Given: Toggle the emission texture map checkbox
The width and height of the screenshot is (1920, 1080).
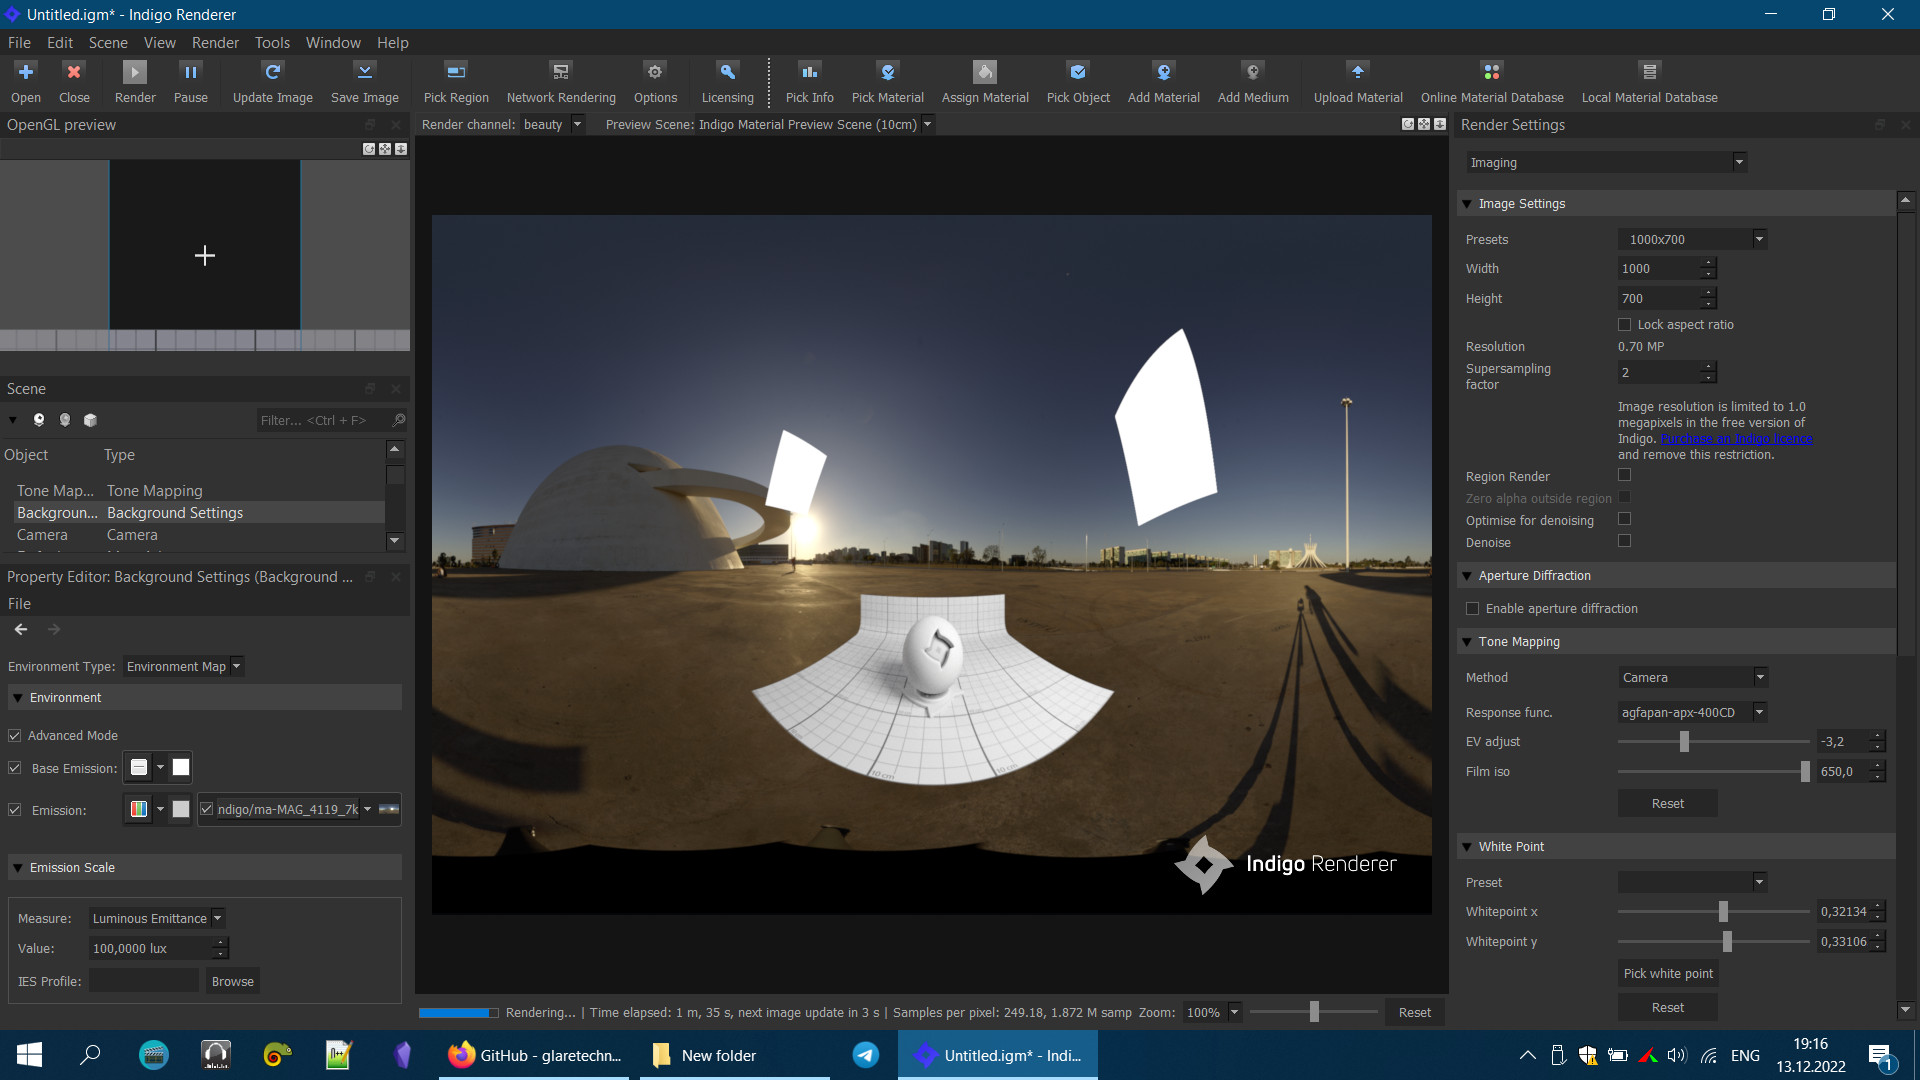Looking at the screenshot, I should [x=207, y=810].
